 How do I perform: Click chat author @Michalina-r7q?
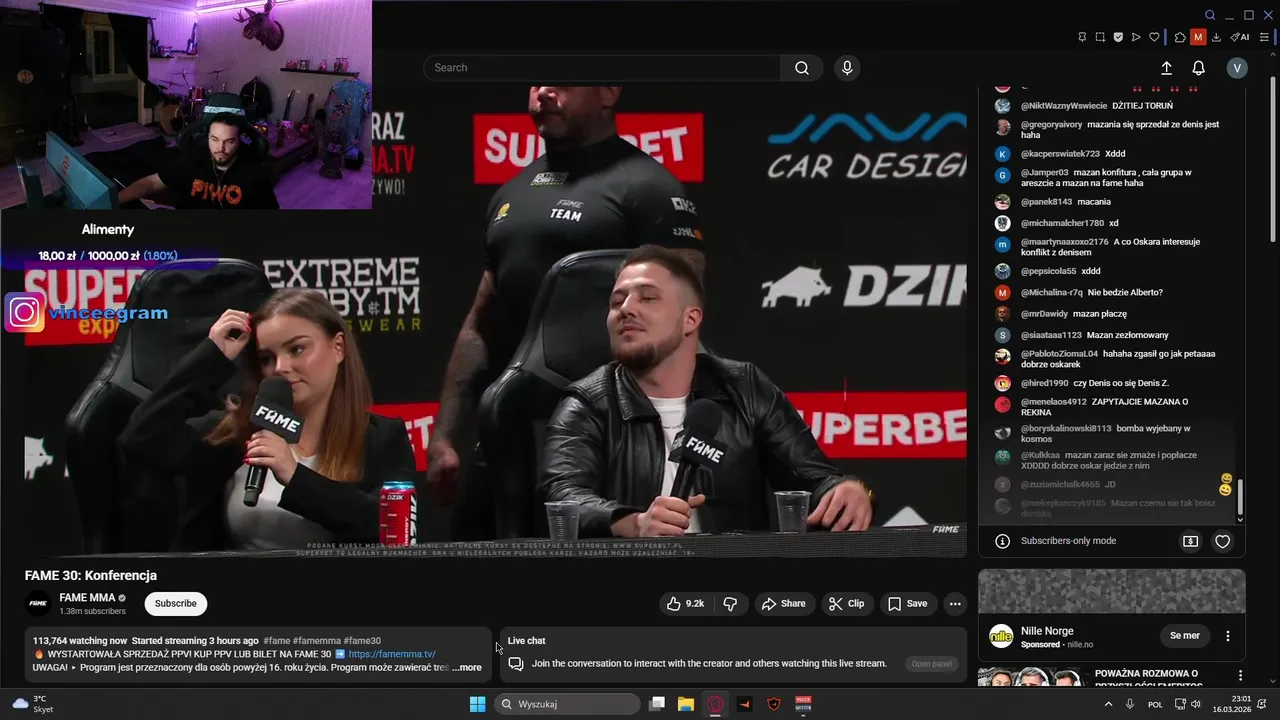pyautogui.click(x=1052, y=293)
